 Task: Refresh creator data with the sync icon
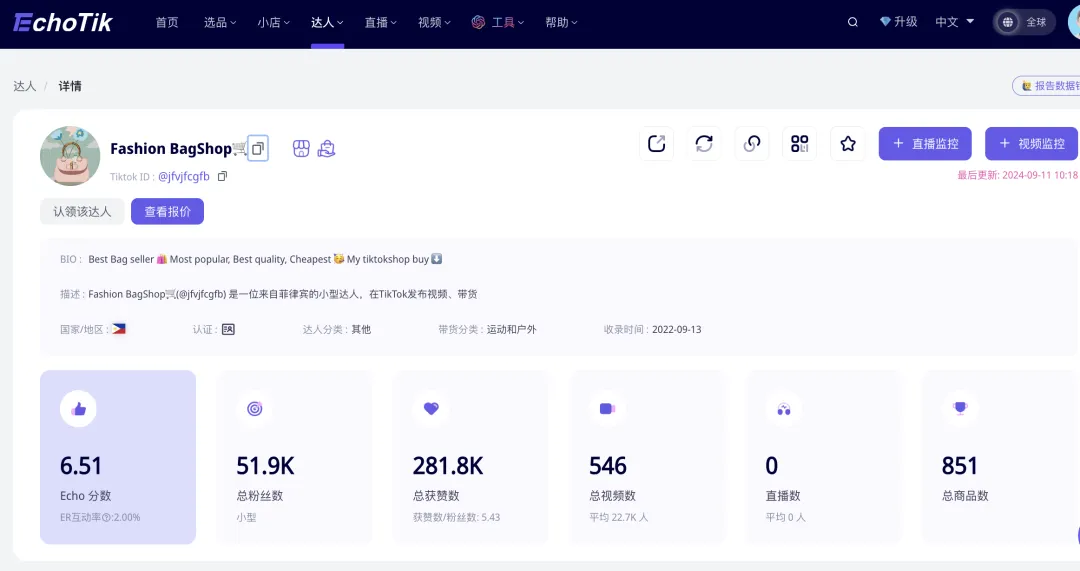[x=704, y=143]
